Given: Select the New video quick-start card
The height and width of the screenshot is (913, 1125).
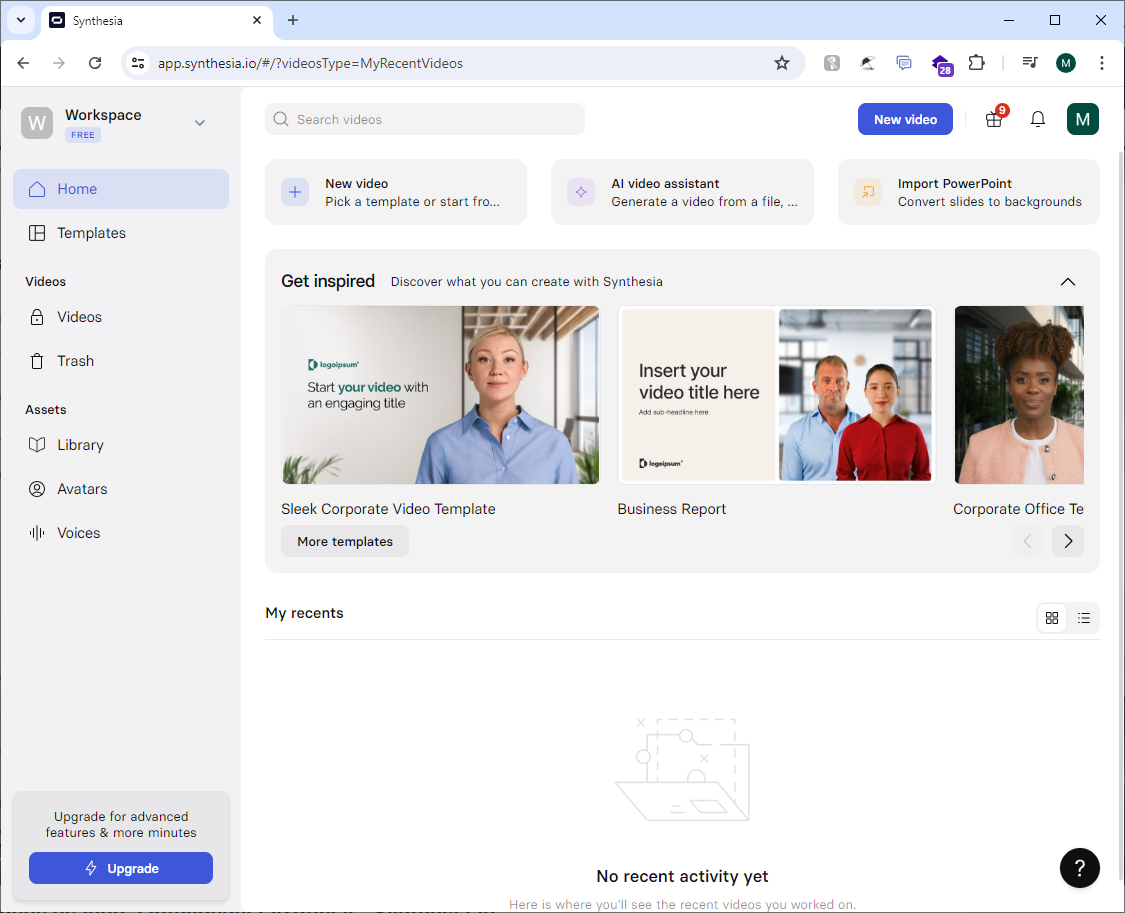Looking at the screenshot, I should [396, 192].
